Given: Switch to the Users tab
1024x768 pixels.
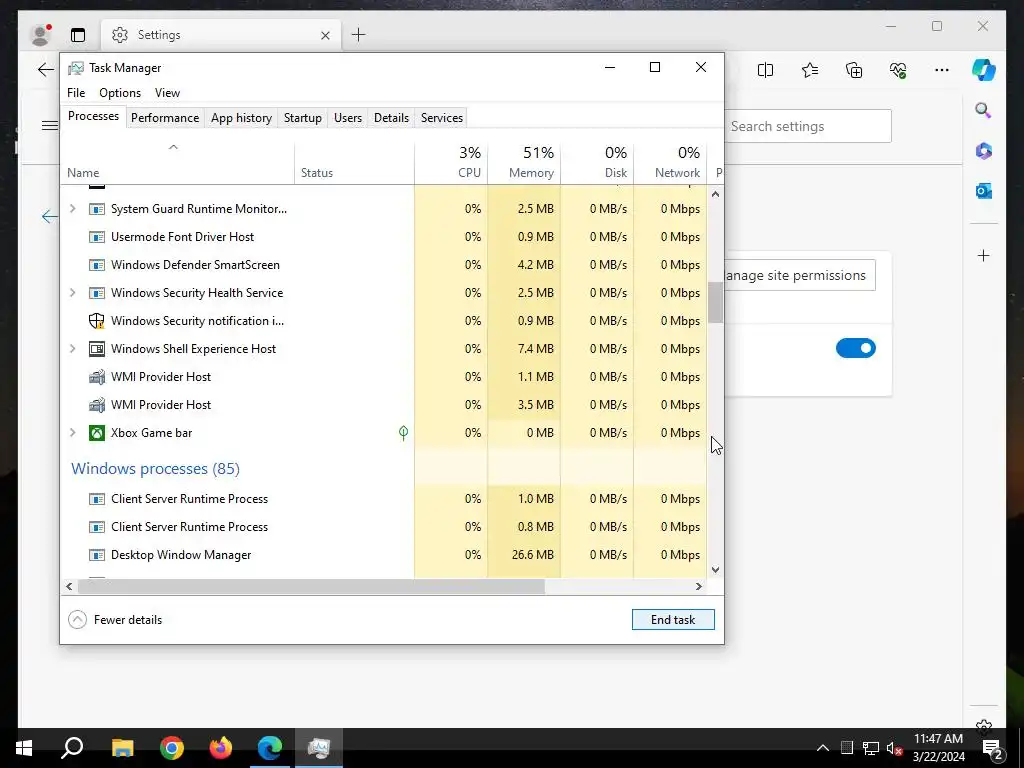Looking at the screenshot, I should [x=347, y=118].
